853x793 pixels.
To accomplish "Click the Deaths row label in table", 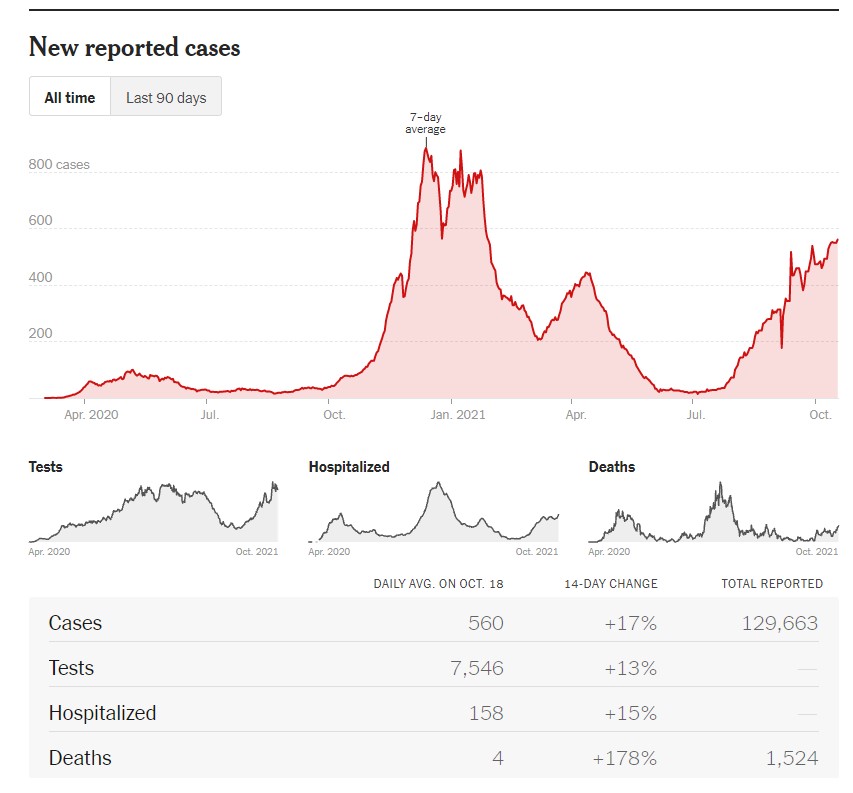I will (x=81, y=758).
